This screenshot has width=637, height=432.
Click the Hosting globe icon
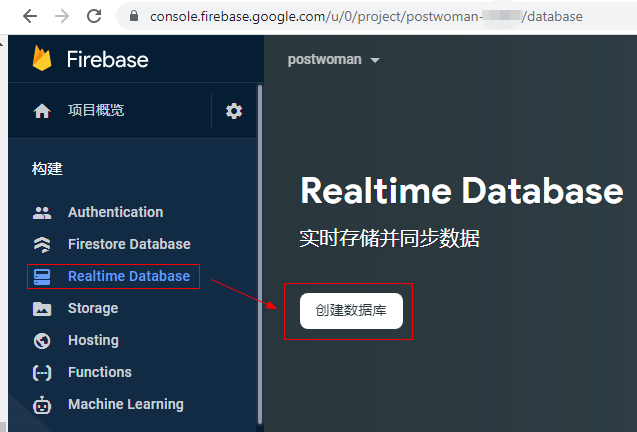[x=42, y=340]
